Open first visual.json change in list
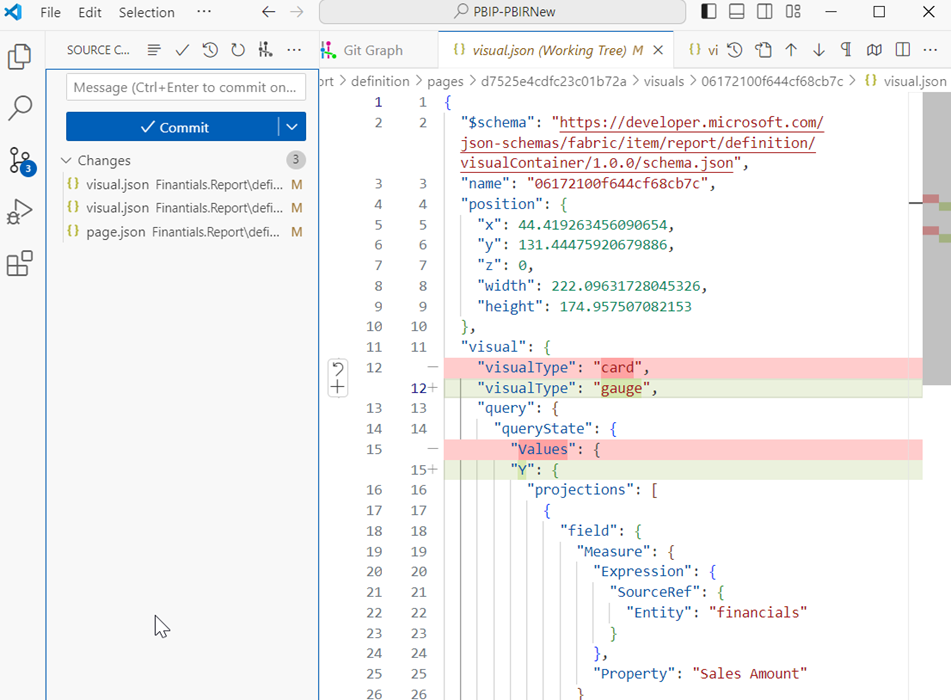The image size is (951, 700). [183, 184]
